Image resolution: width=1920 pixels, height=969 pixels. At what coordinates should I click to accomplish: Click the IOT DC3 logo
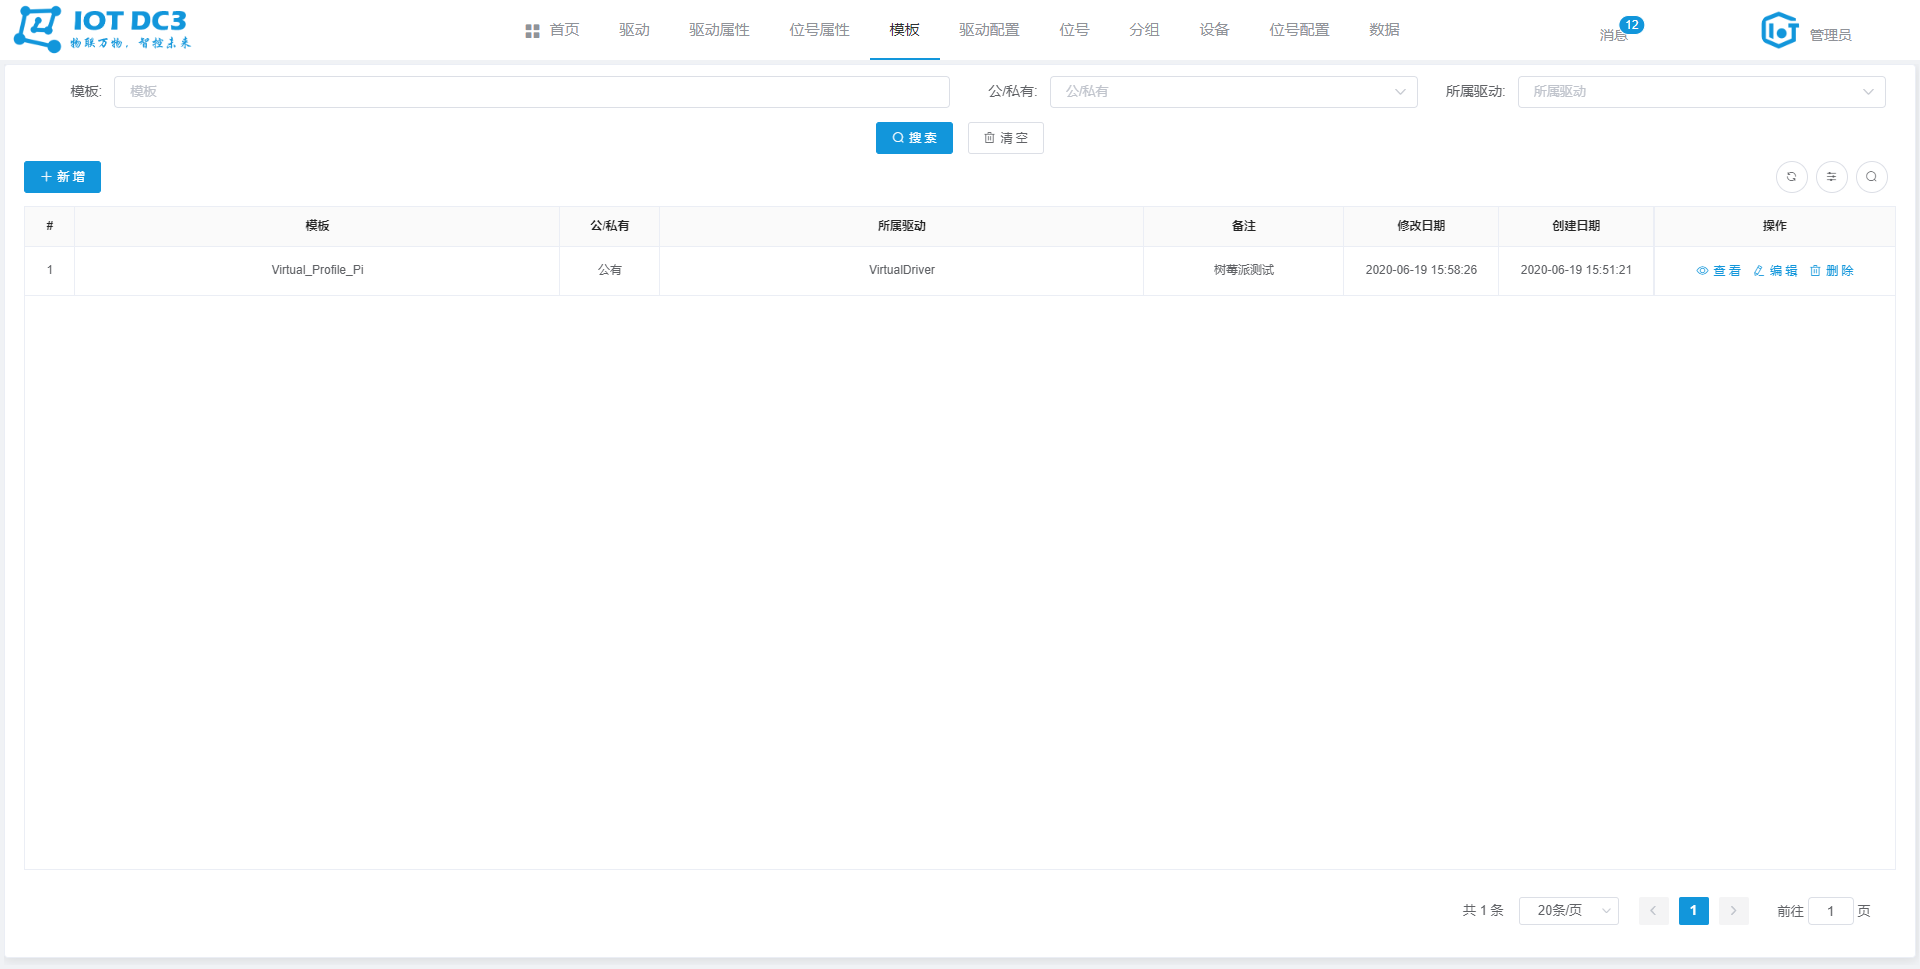pos(102,29)
